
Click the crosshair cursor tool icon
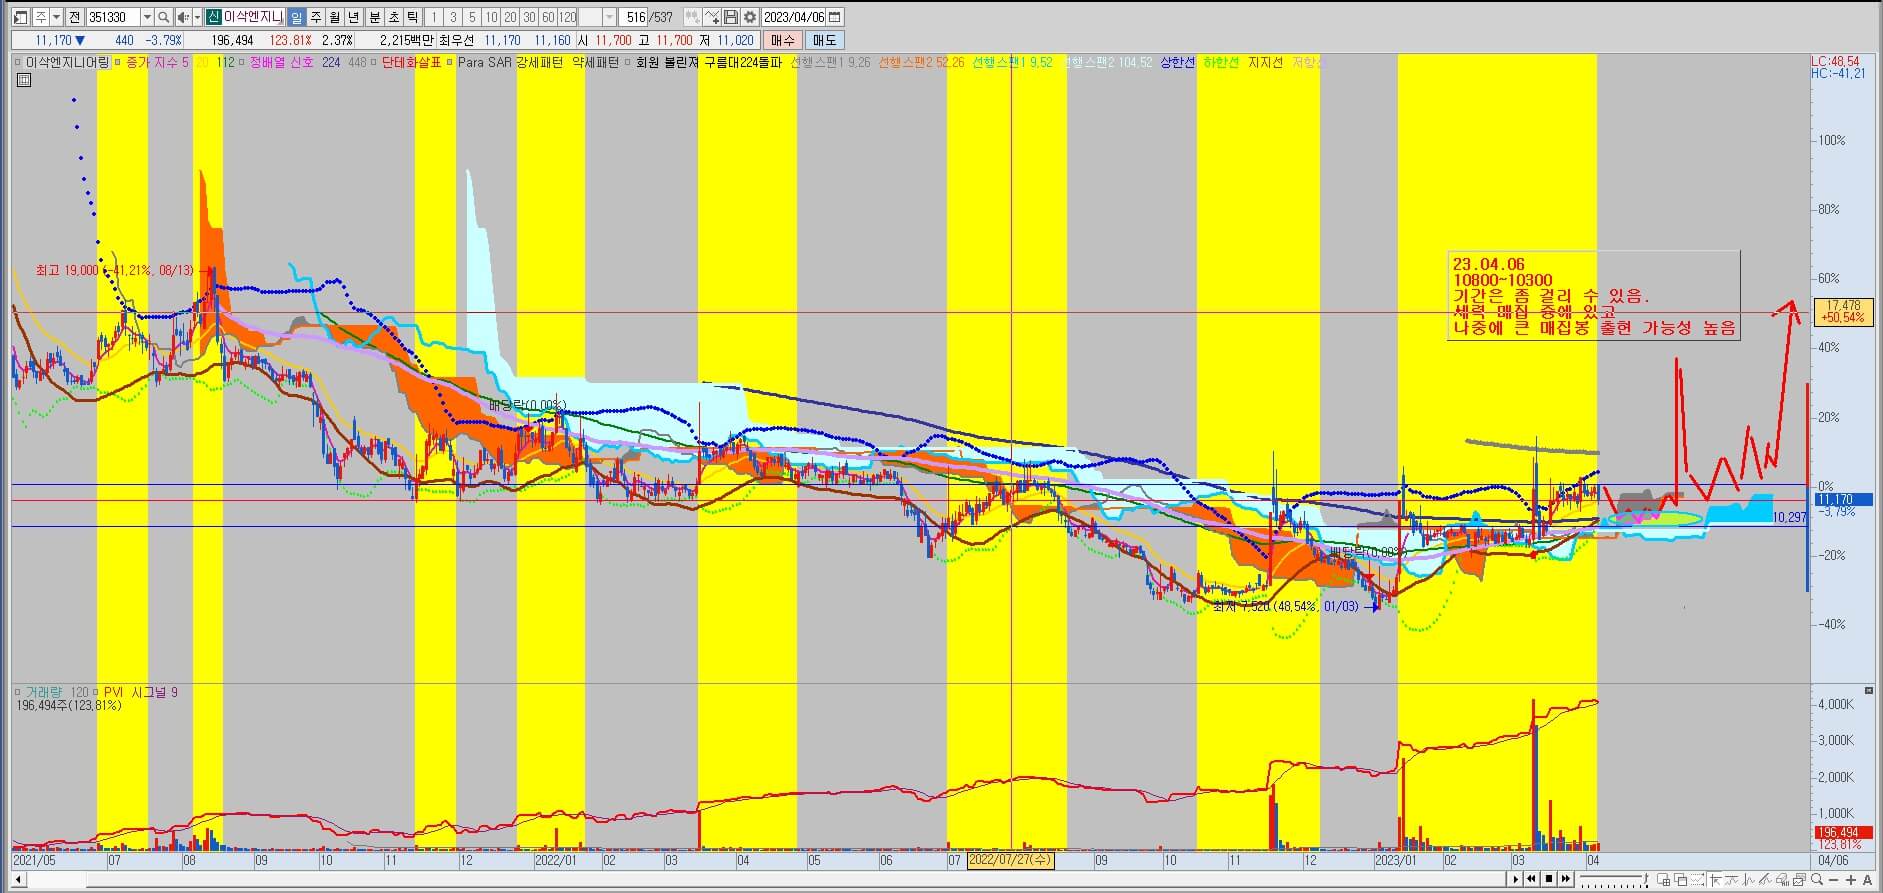(1716, 879)
